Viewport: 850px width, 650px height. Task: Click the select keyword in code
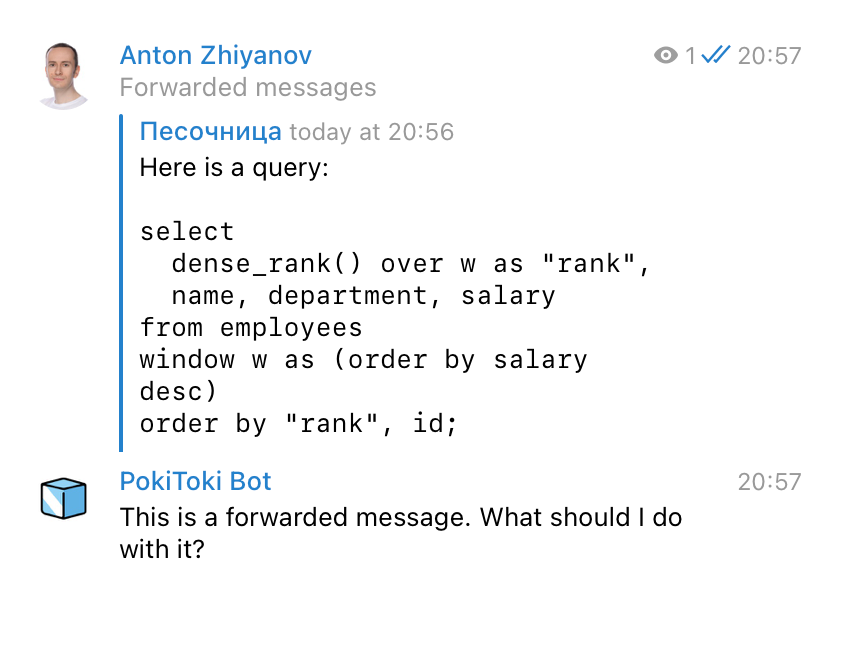tap(187, 232)
